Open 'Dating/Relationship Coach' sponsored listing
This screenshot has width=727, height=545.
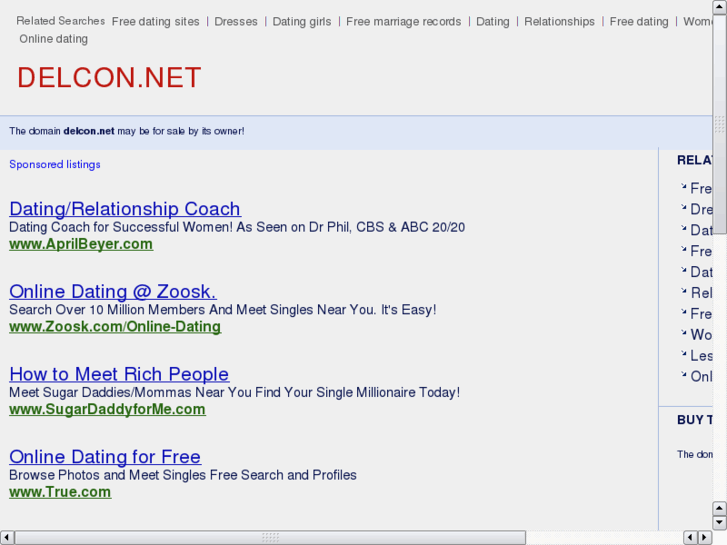(x=125, y=209)
